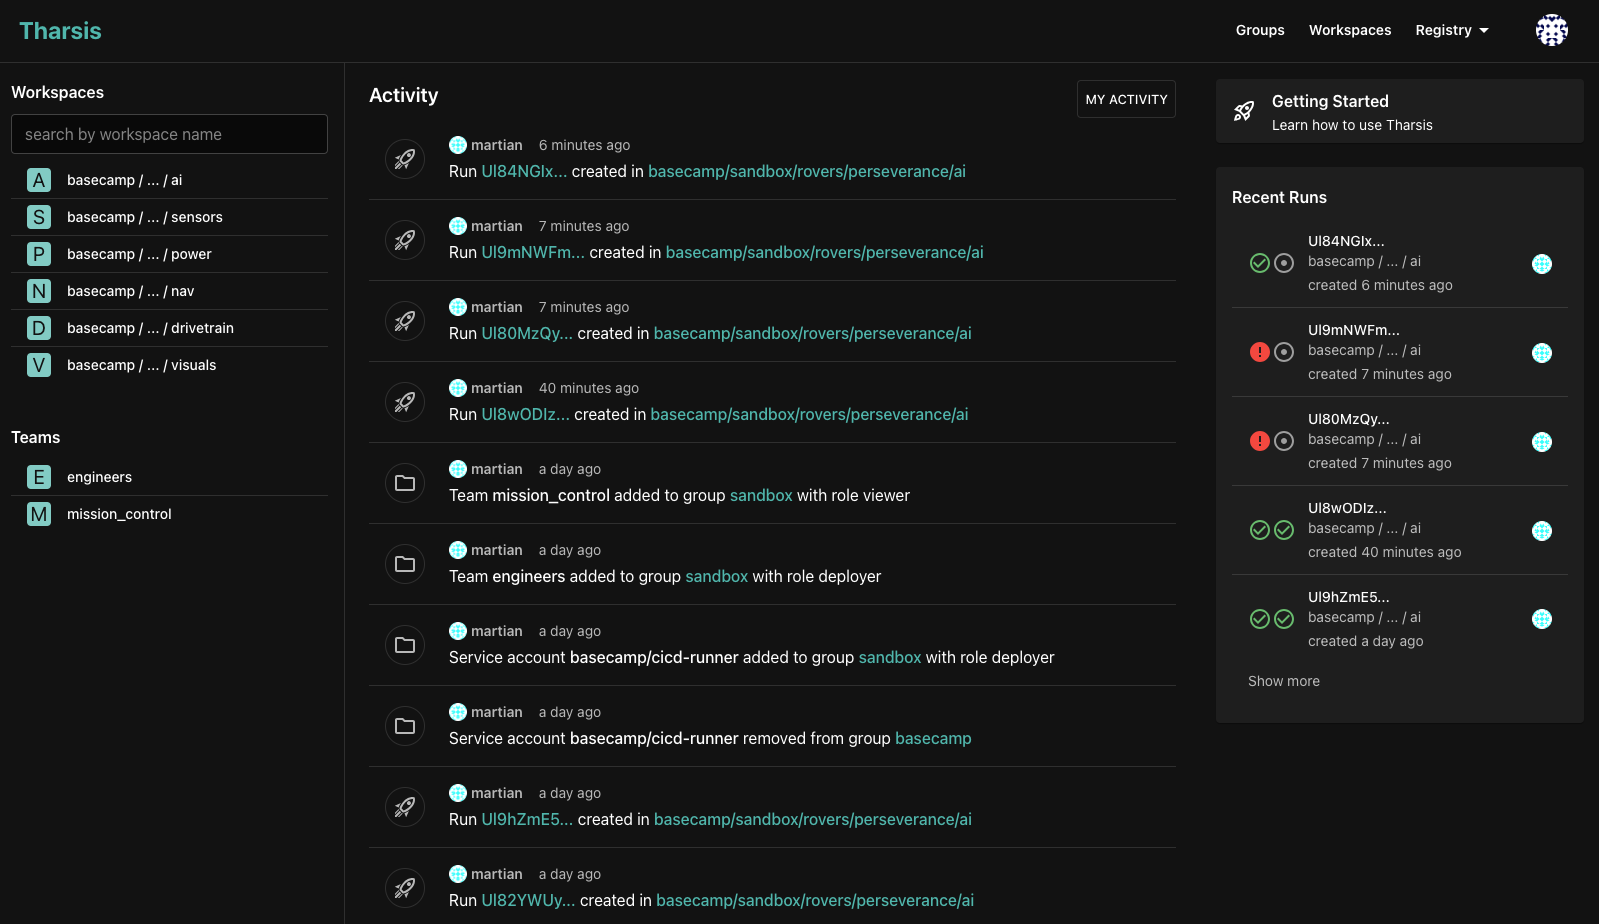The image size is (1599, 924).
Task: Click rocket icon for run UI9mNWFm activity
Action: [405, 240]
